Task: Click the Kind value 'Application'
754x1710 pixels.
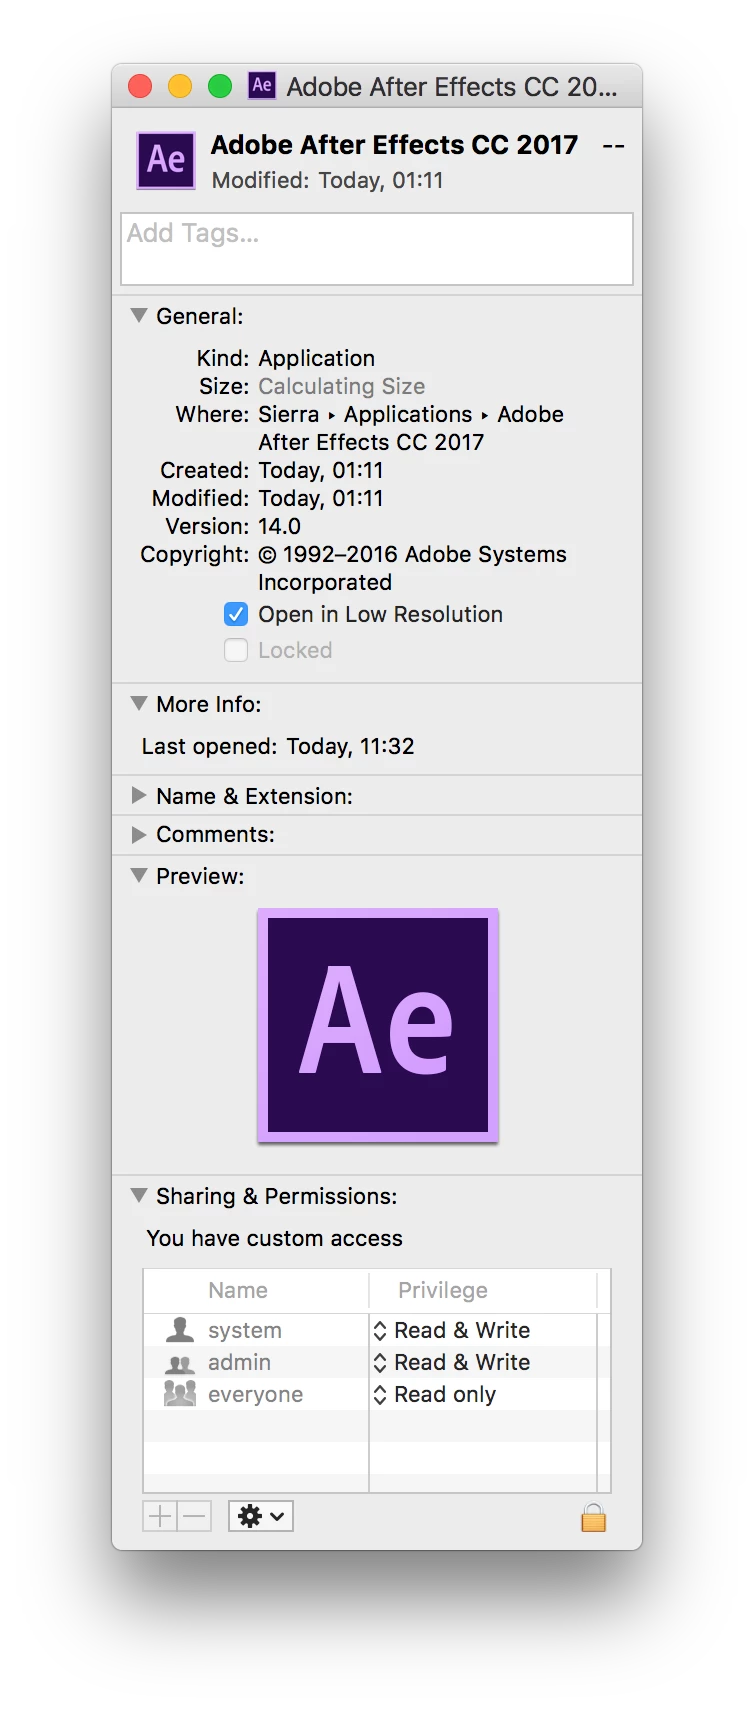Action: point(317,358)
